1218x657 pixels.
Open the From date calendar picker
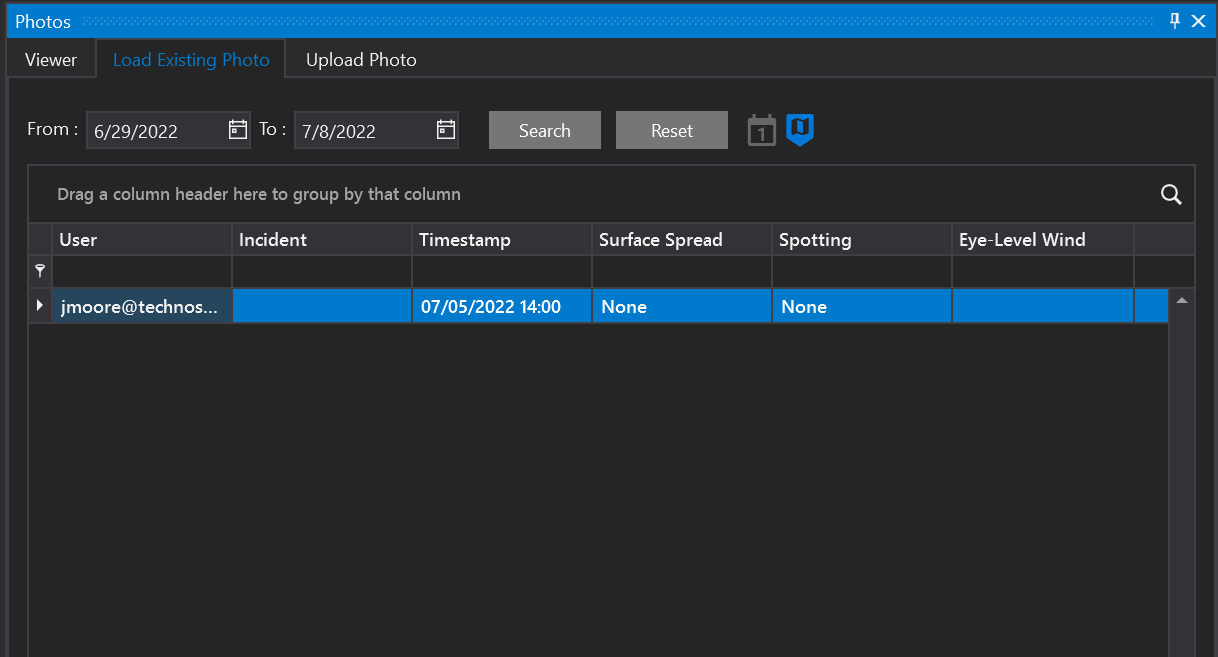[238, 130]
